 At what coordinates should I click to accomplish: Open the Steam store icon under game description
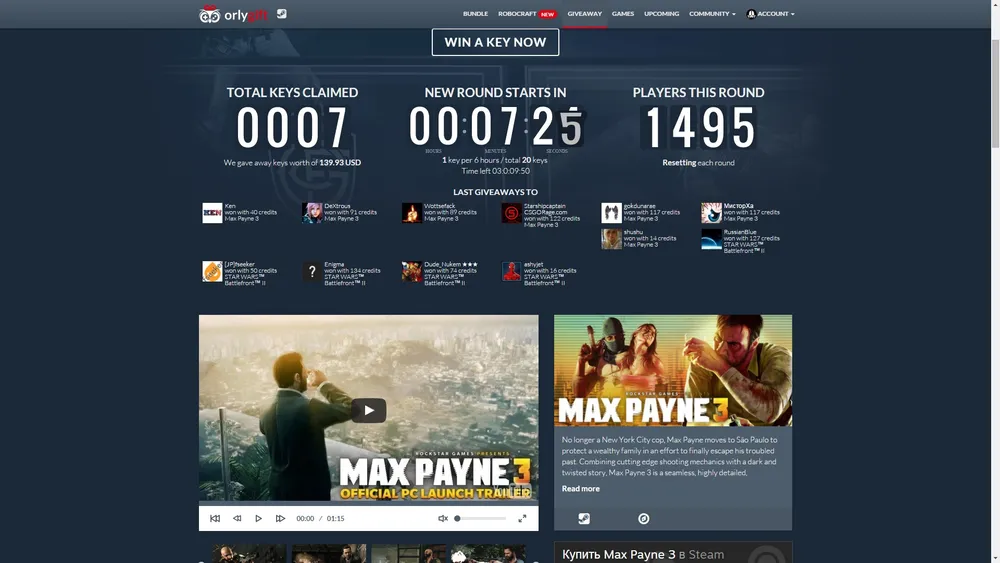(584, 519)
